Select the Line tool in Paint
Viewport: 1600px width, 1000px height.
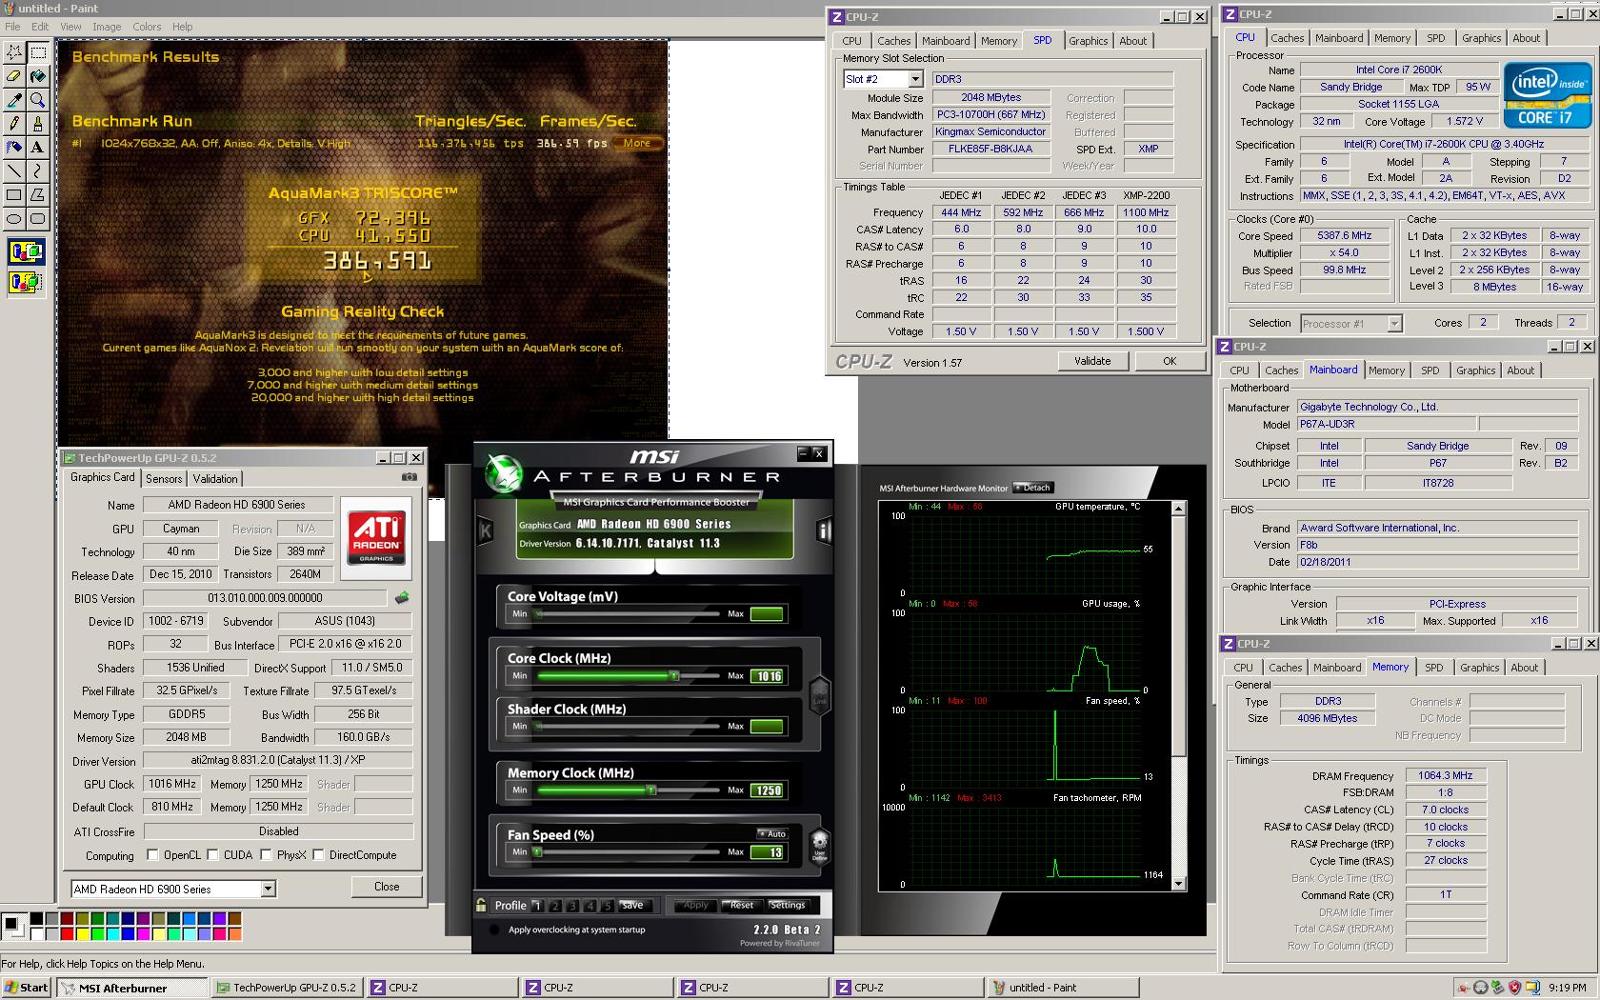click(x=14, y=171)
